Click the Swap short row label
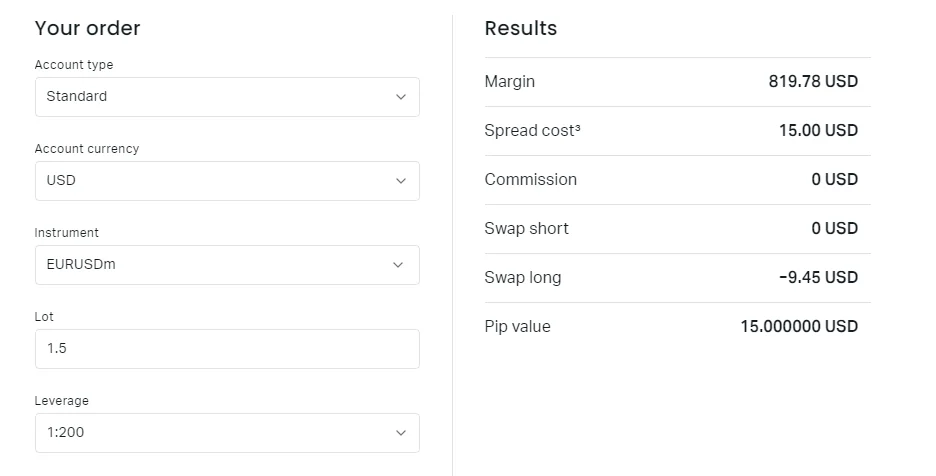Viewport: 936px width, 476px height. pyautogui.click(x=526, y=229)
